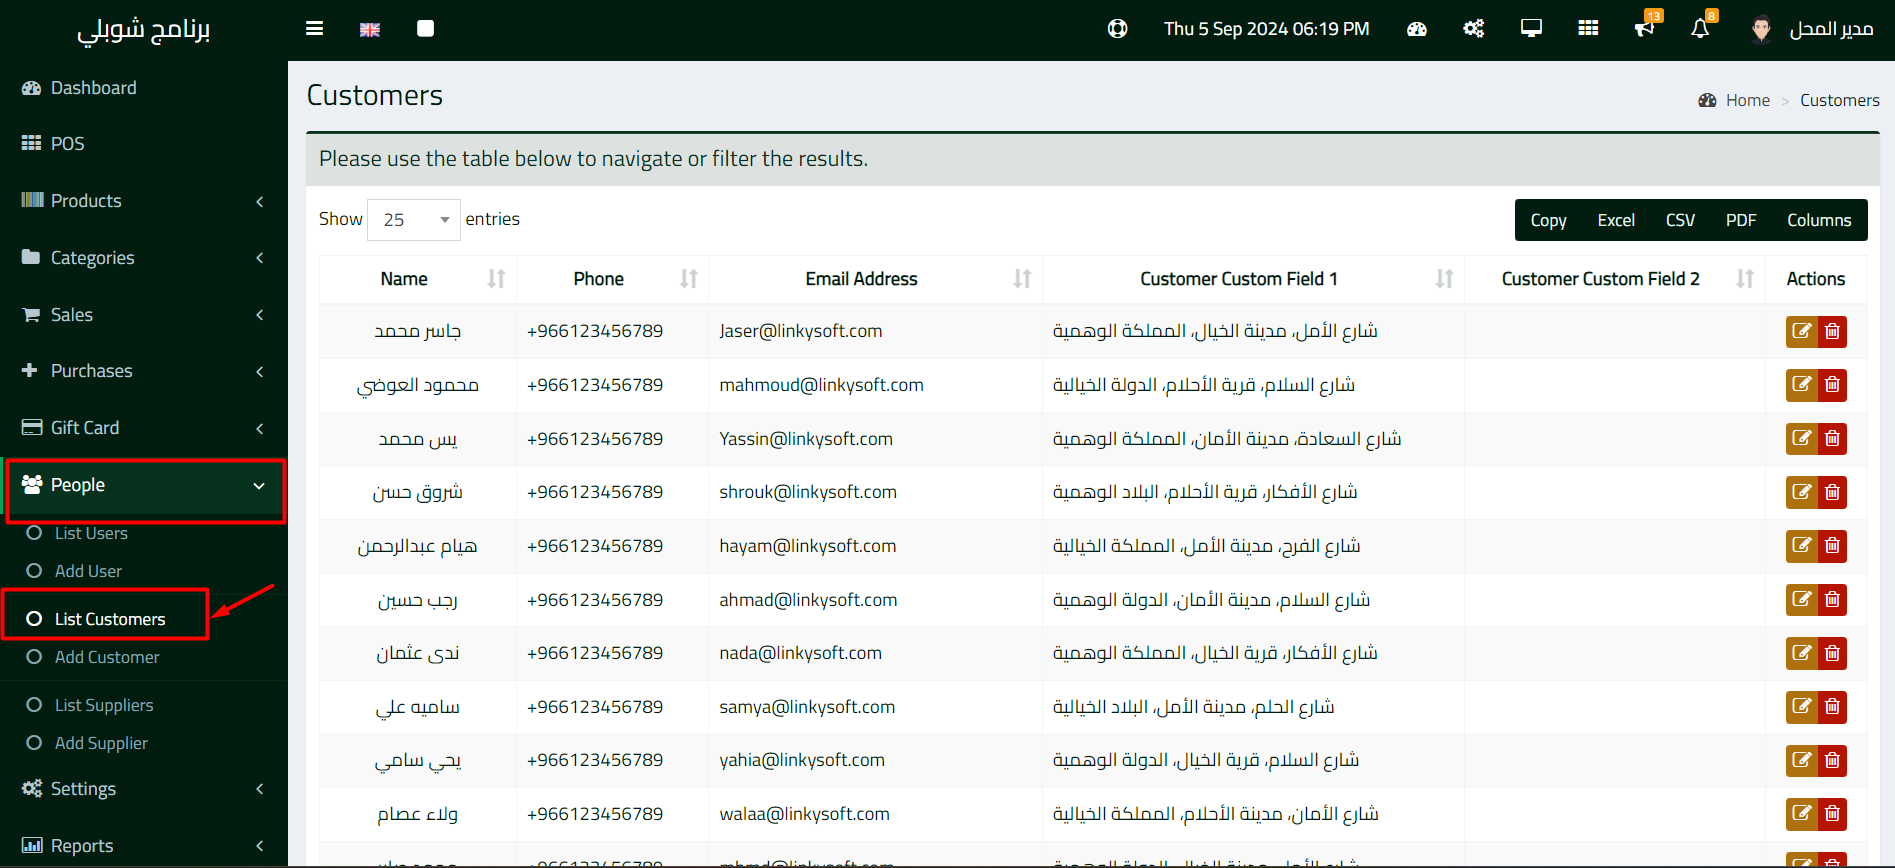Sort by Customer Custom Field 1
Image resolution: width=1895 pixels, height=868 pixels.
coord(1253,279)
